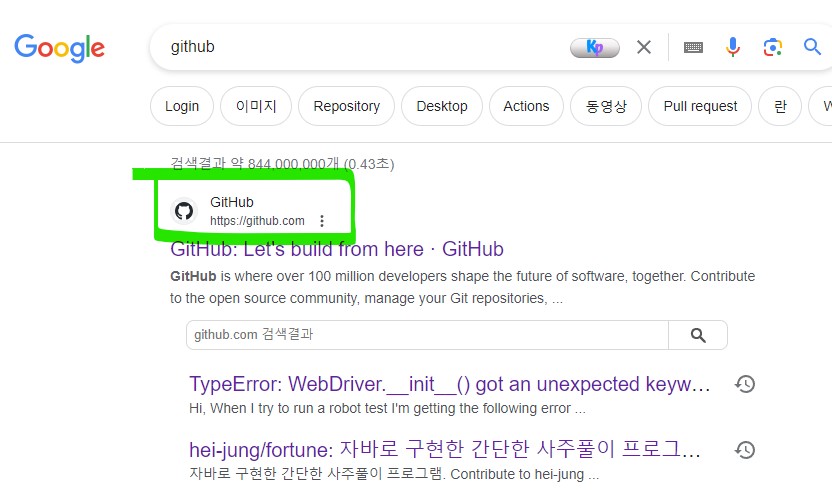Screen dimensions: 832x503
Task: Select the Pull request filter chip
Action: tap(700, 106)
